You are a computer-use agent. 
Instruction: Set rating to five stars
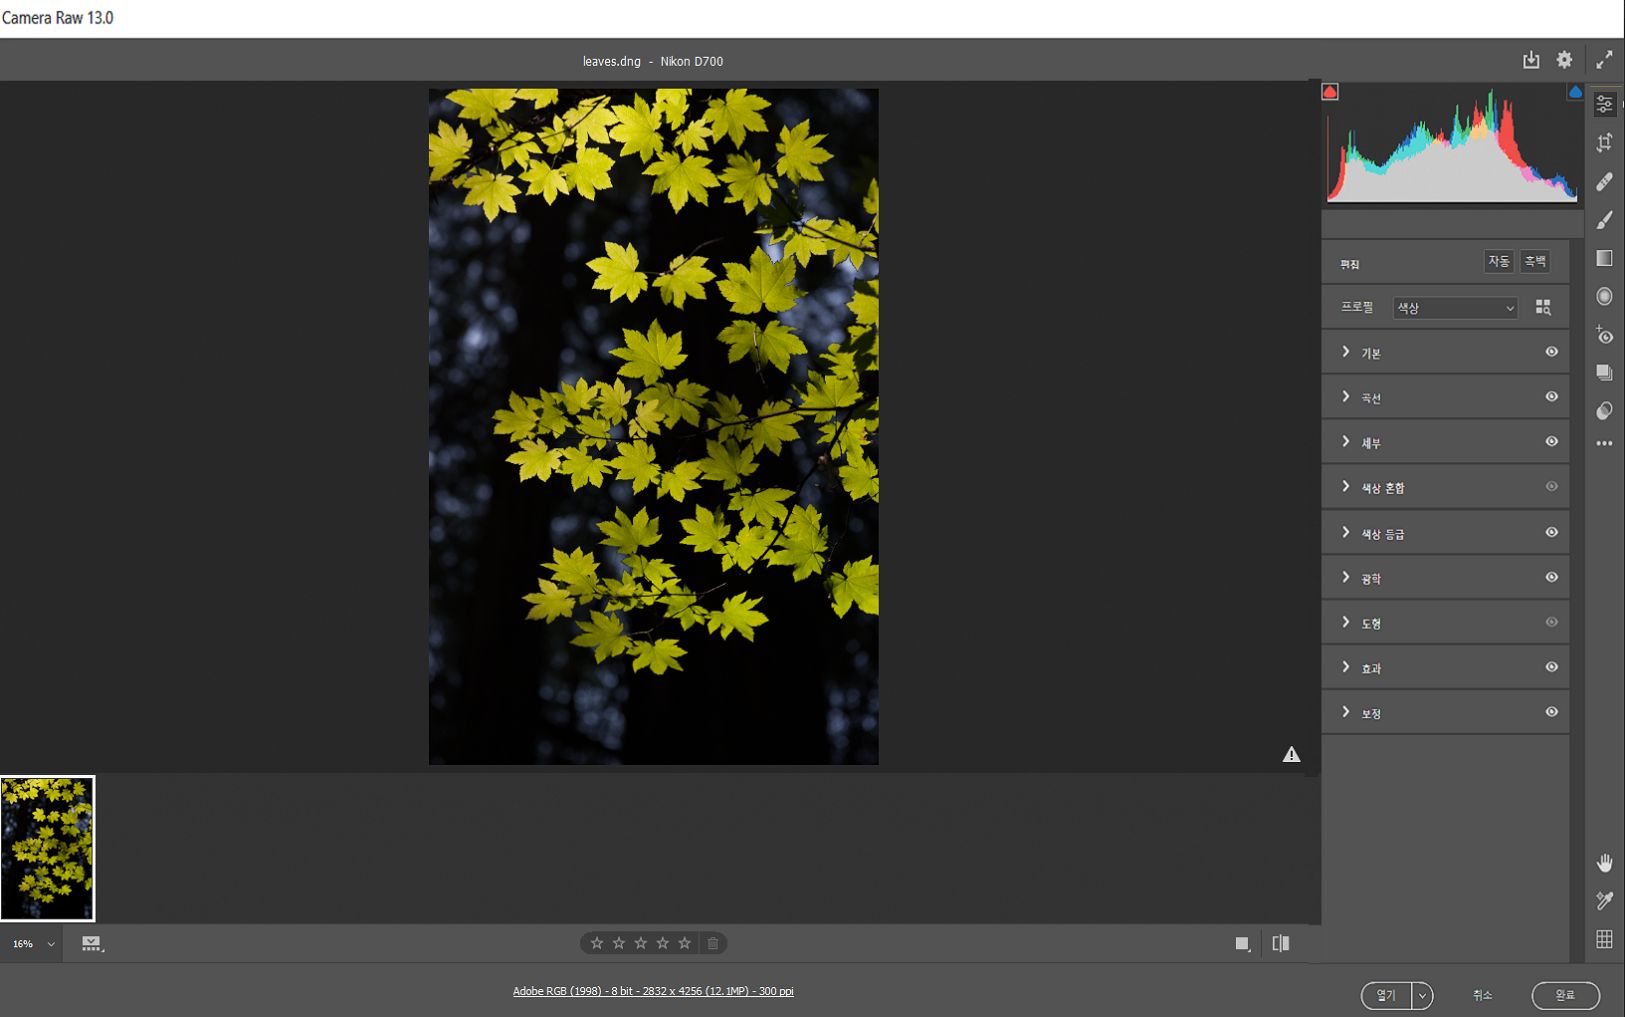tap(685, 943)
